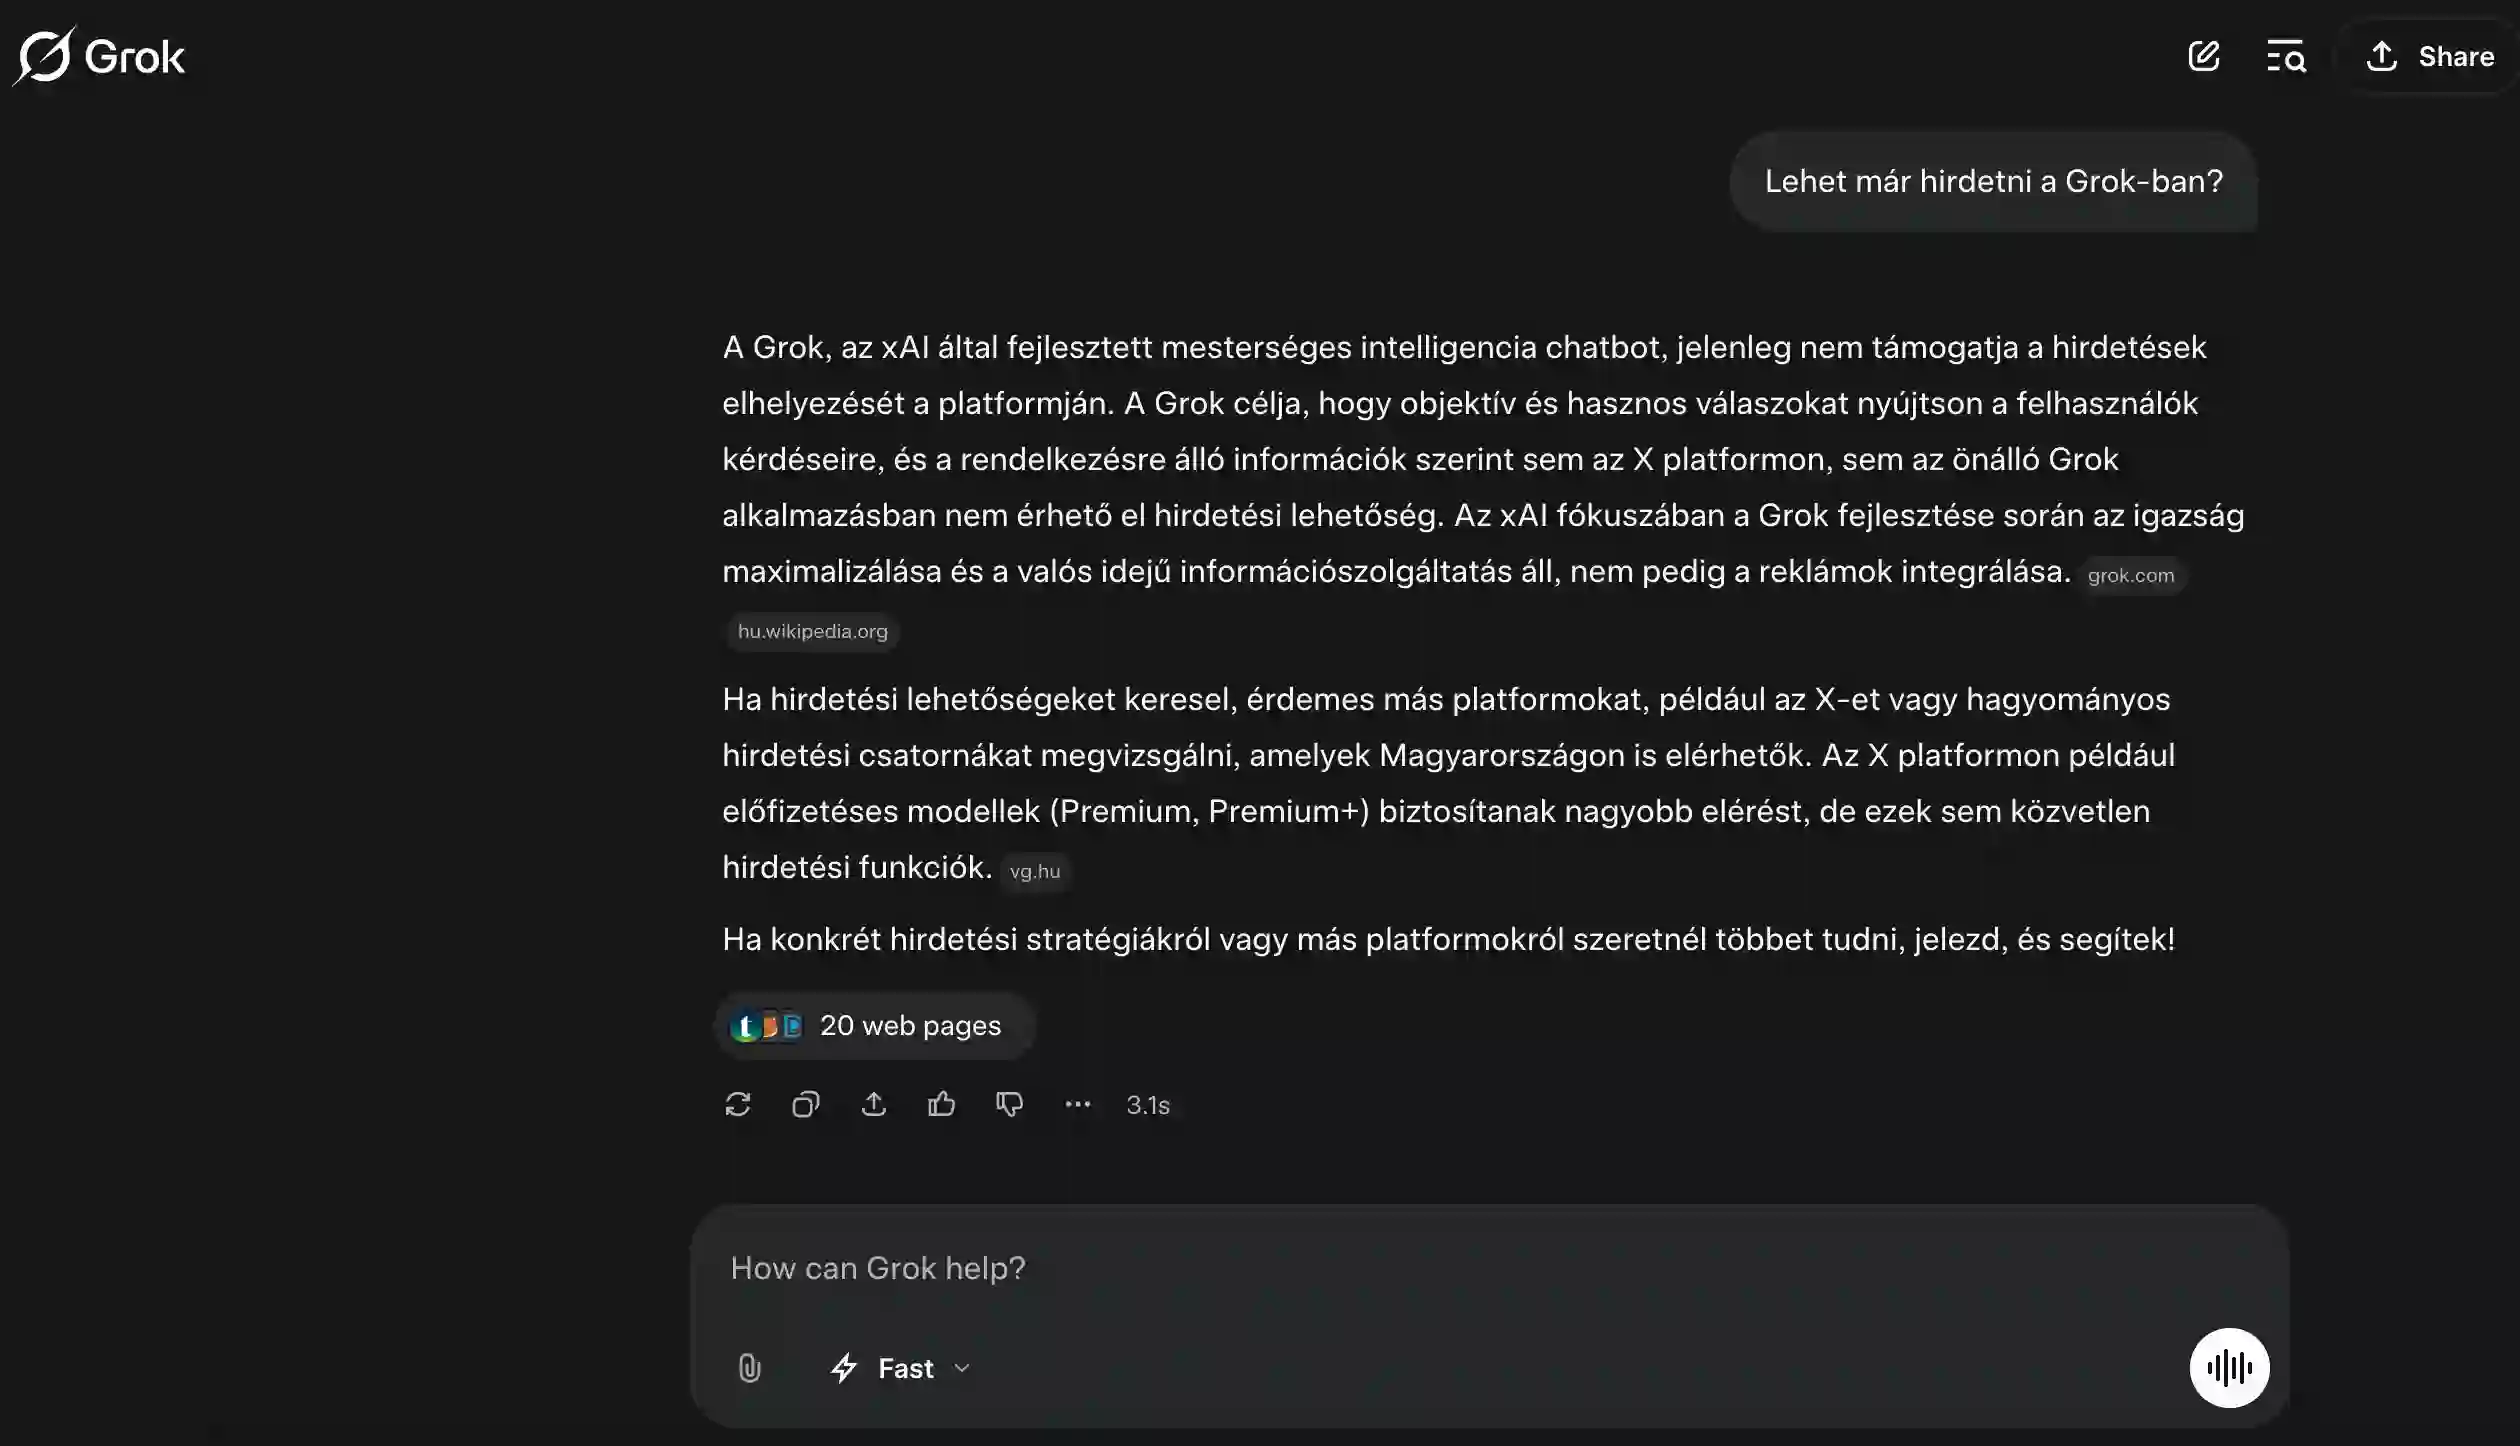Activate voice mode button
This screenshot has height=1446, width=2520.
(x=2229, y=1368)
